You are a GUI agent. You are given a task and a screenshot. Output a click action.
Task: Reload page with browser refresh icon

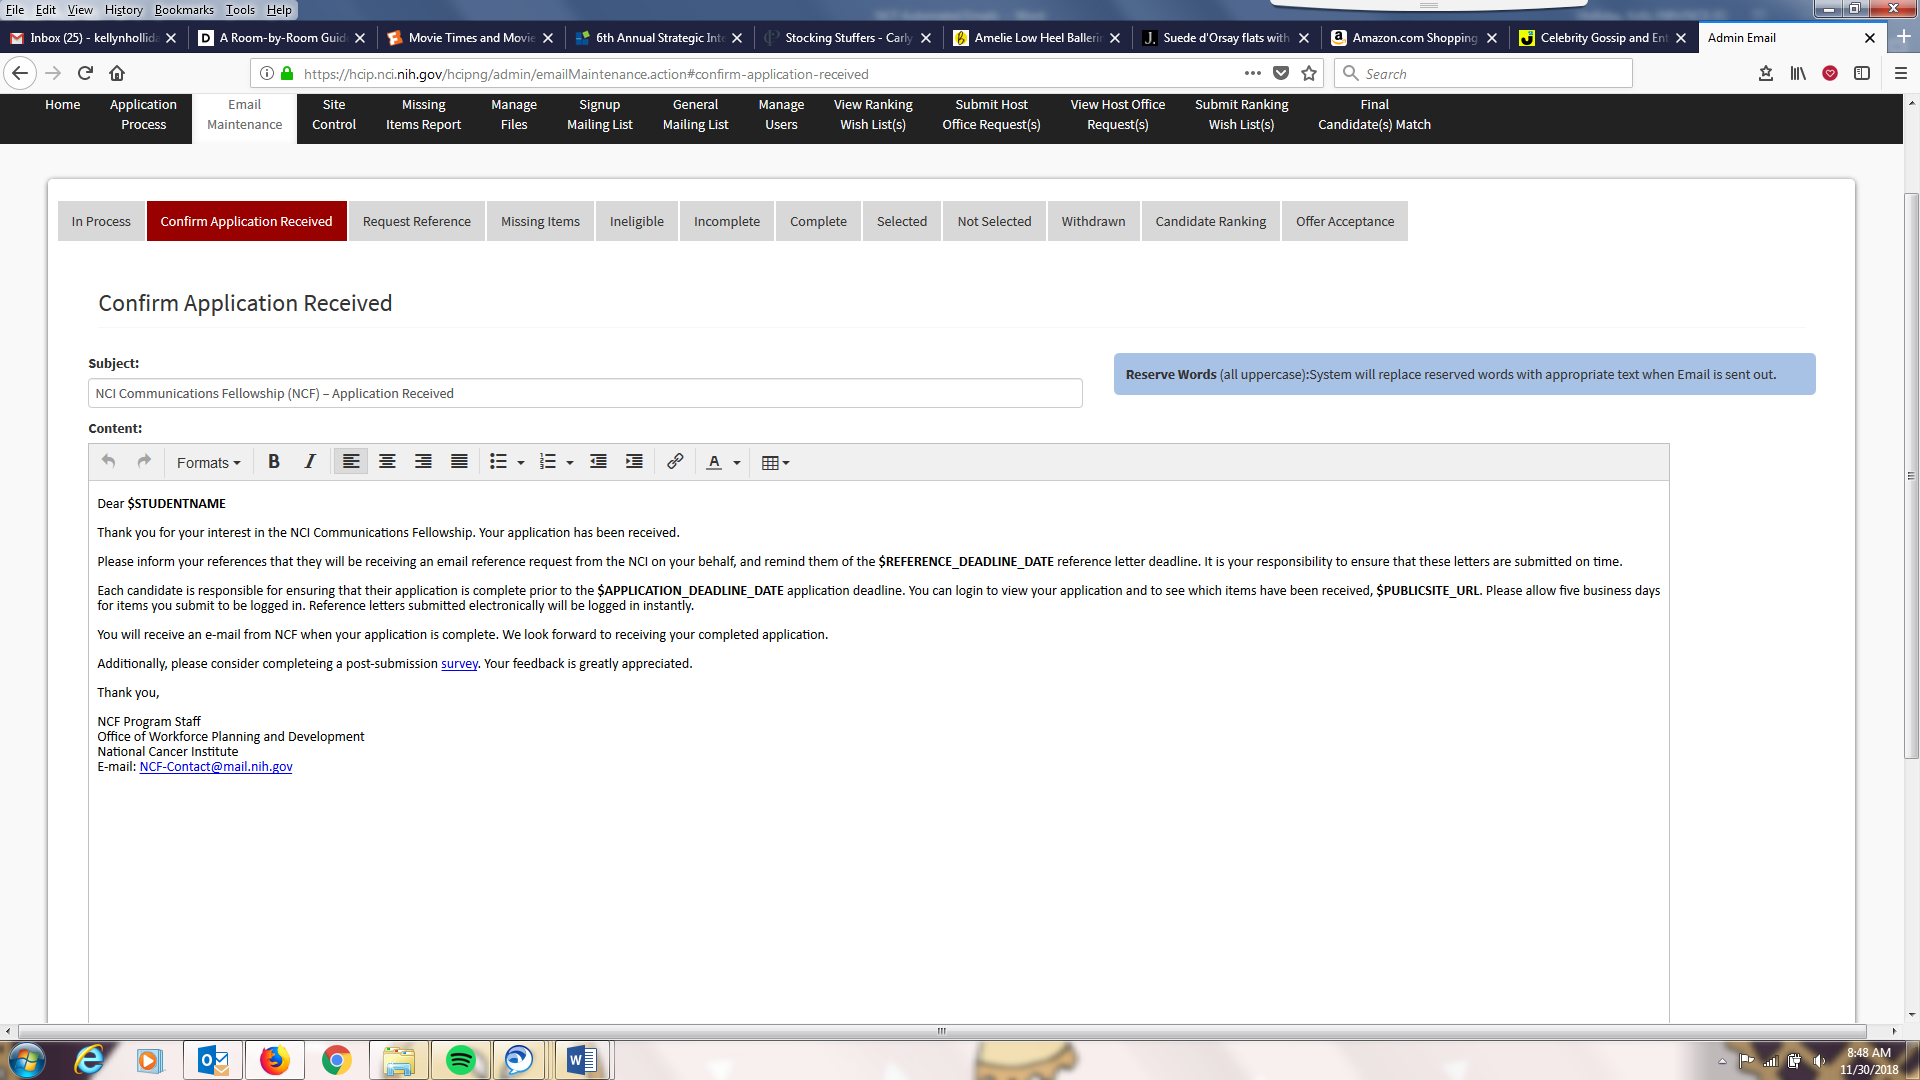[85, 73]
